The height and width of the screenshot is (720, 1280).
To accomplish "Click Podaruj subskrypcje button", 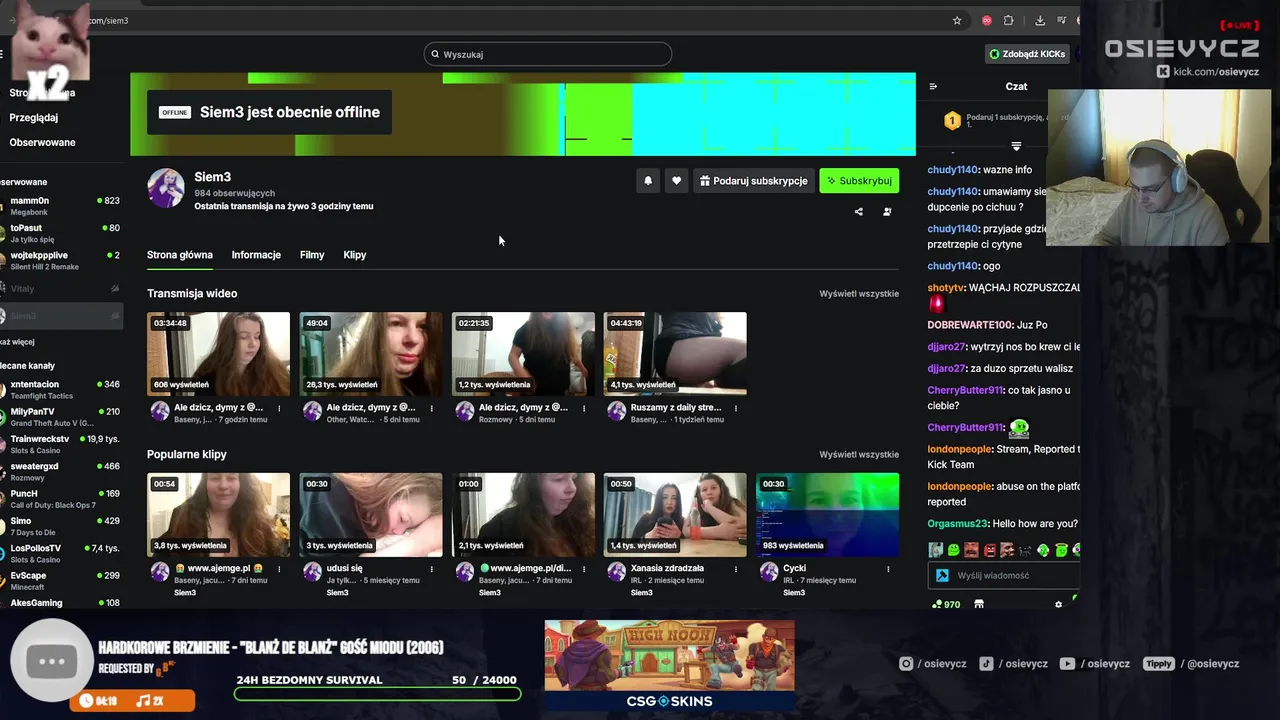I will click(x=753, y=181).
